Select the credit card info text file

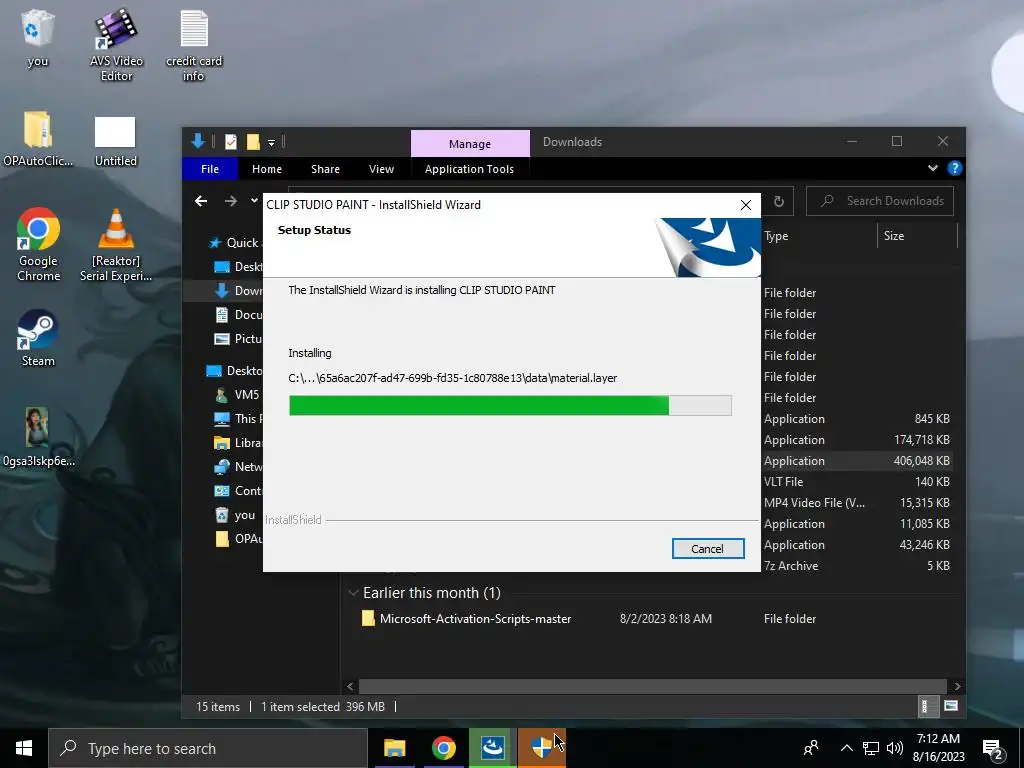(x=194, y=44)
